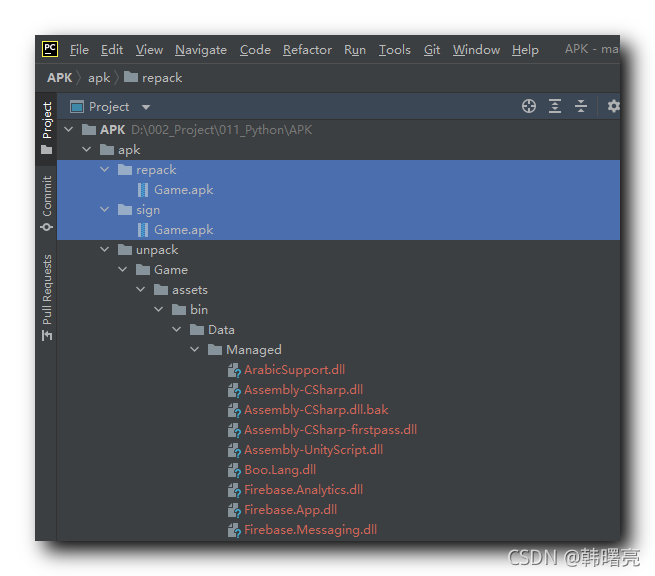This screenshot has width=655, height=576.
Task: Click the Project view window icon in the header
Action: point(77,107)
